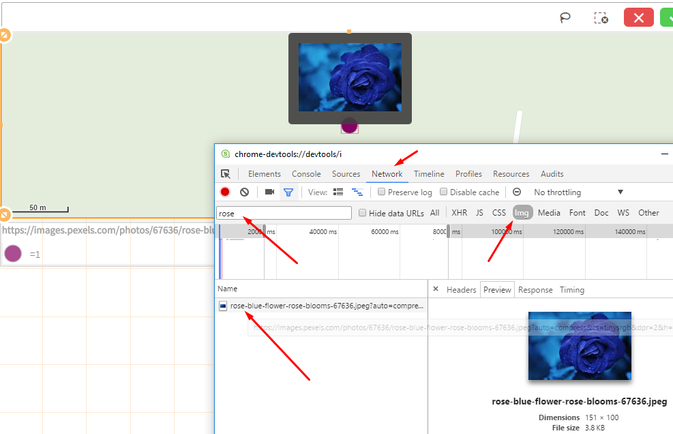This screenshot has height=434, width=673.
Task: Filter requests by JS
Action: tap(479, 212)
